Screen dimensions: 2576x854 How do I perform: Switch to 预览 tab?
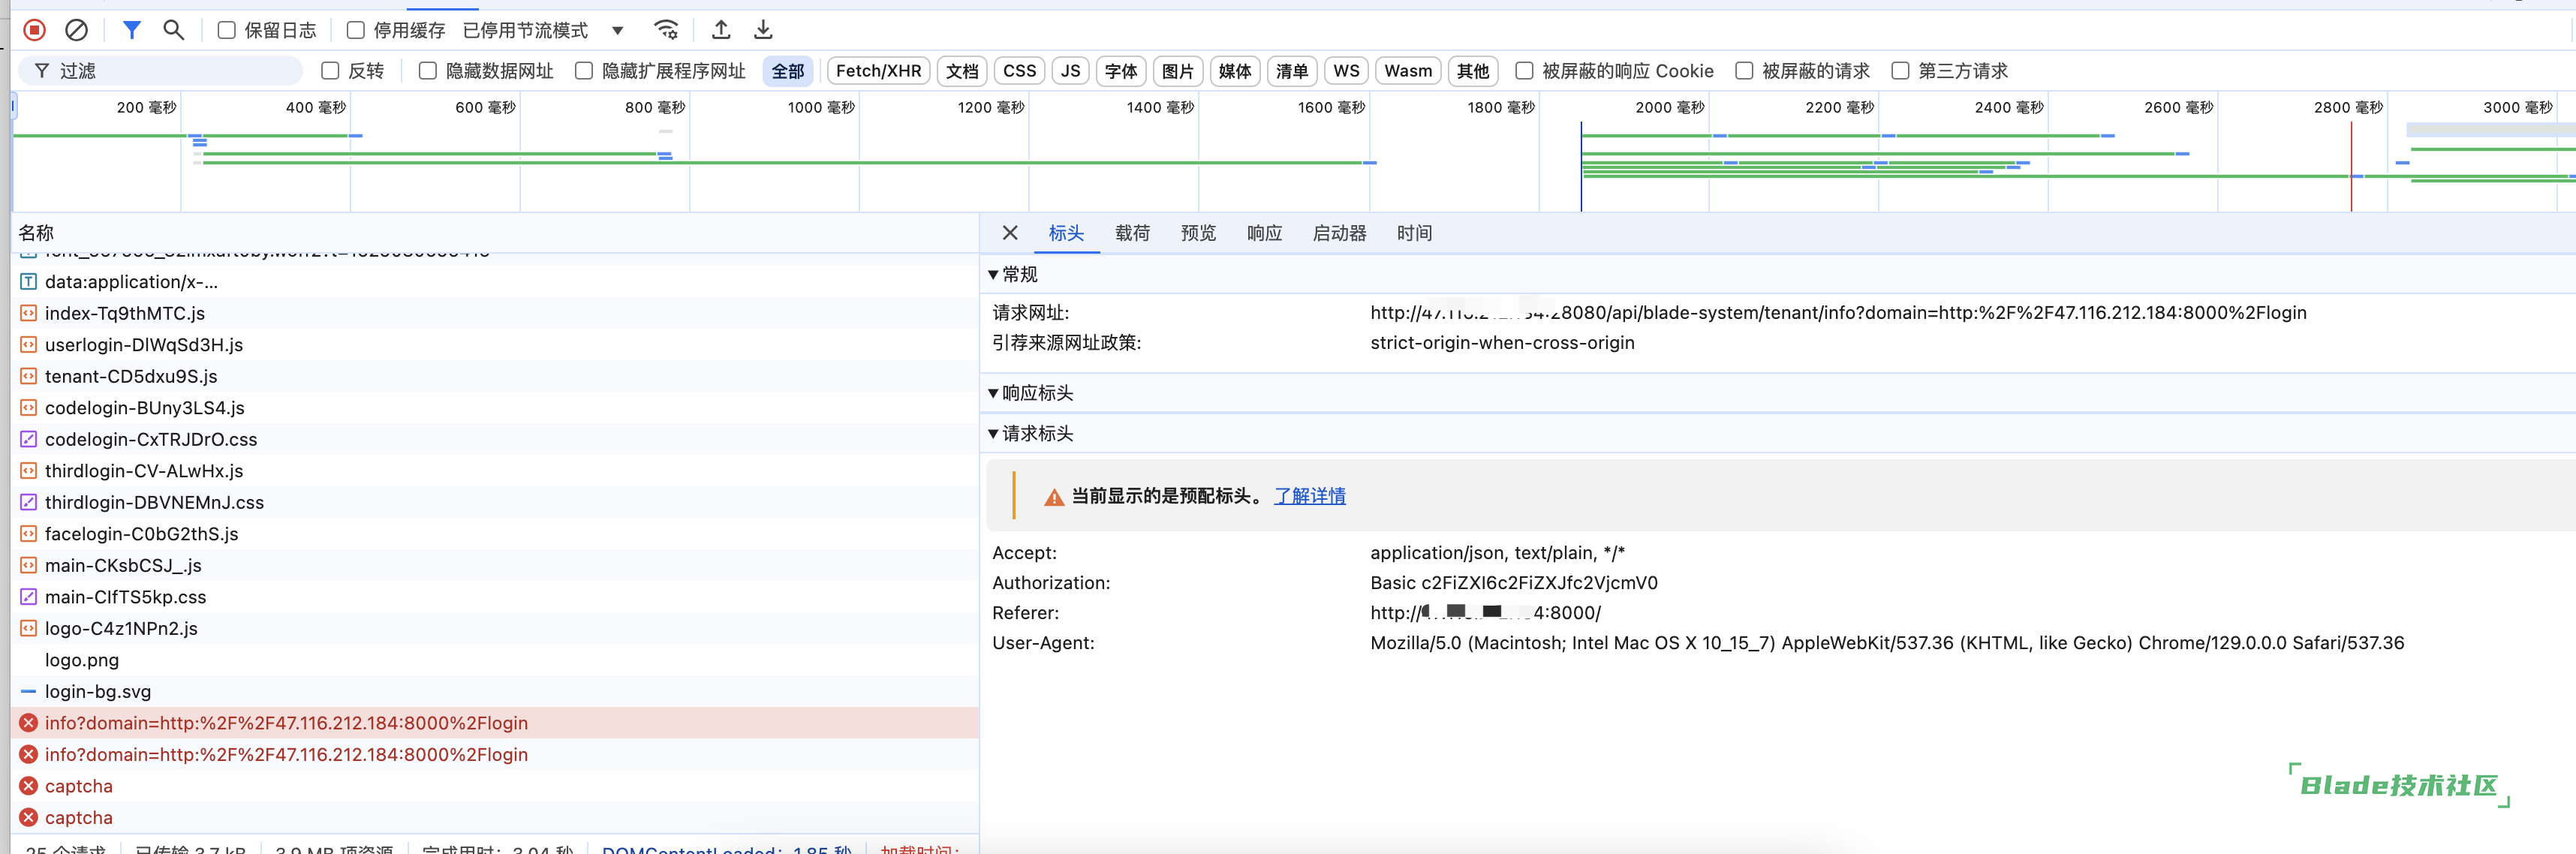[x=1198, y=233]
